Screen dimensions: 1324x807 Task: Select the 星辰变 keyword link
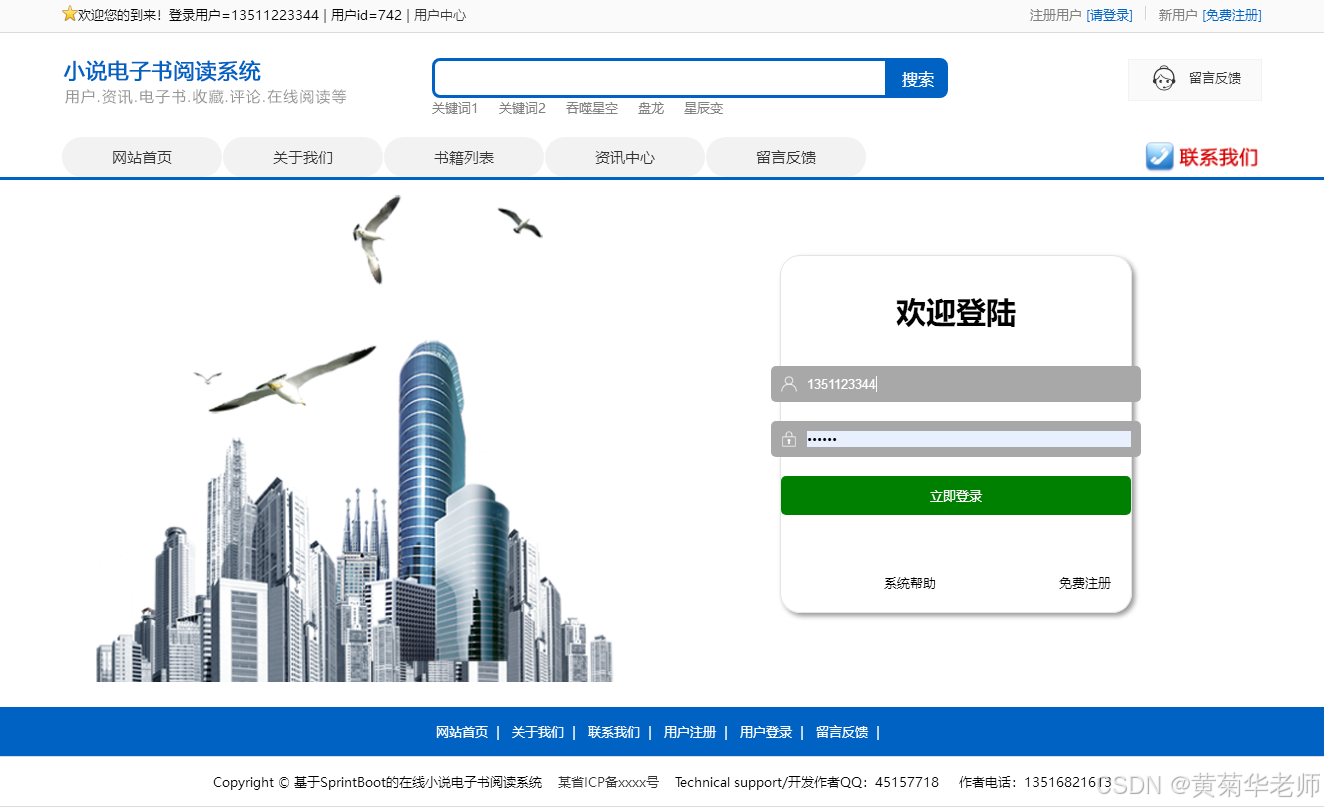(703, 108)
